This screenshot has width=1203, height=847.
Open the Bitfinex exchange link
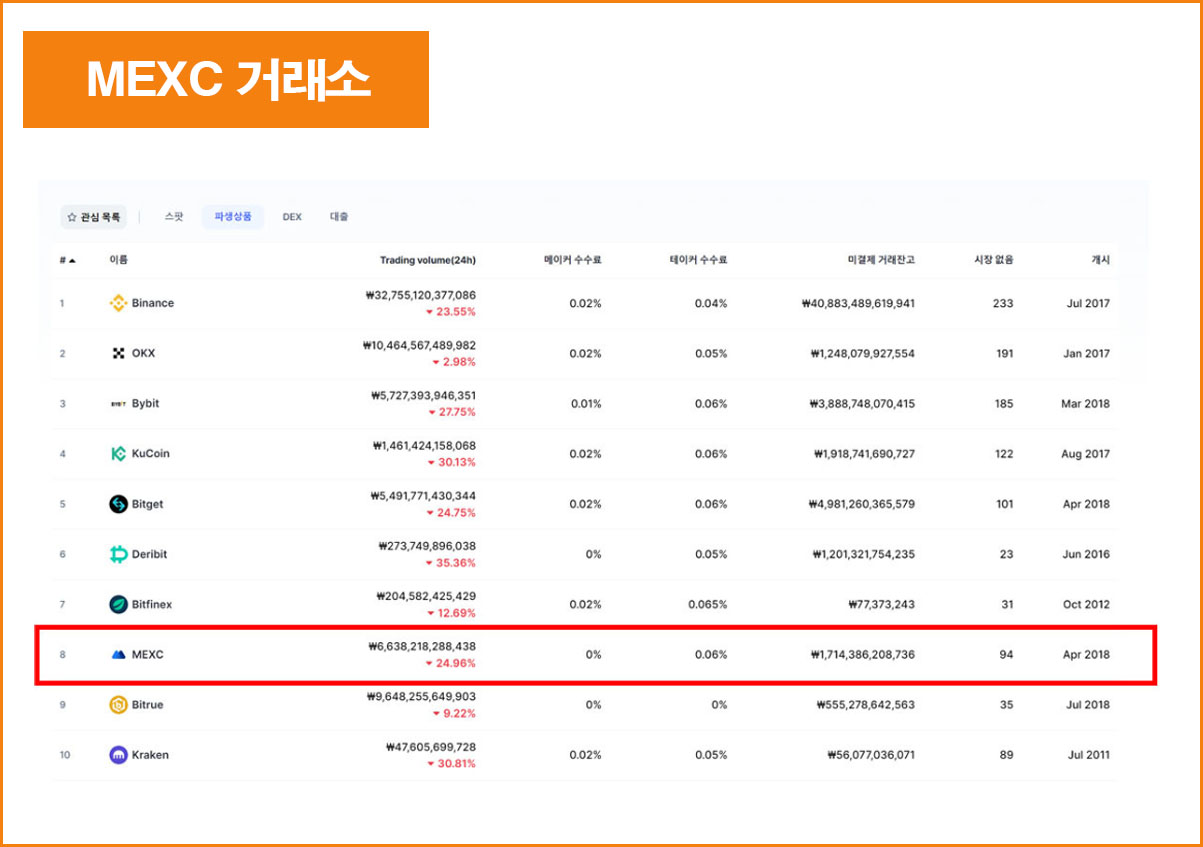tap(152, 604)
